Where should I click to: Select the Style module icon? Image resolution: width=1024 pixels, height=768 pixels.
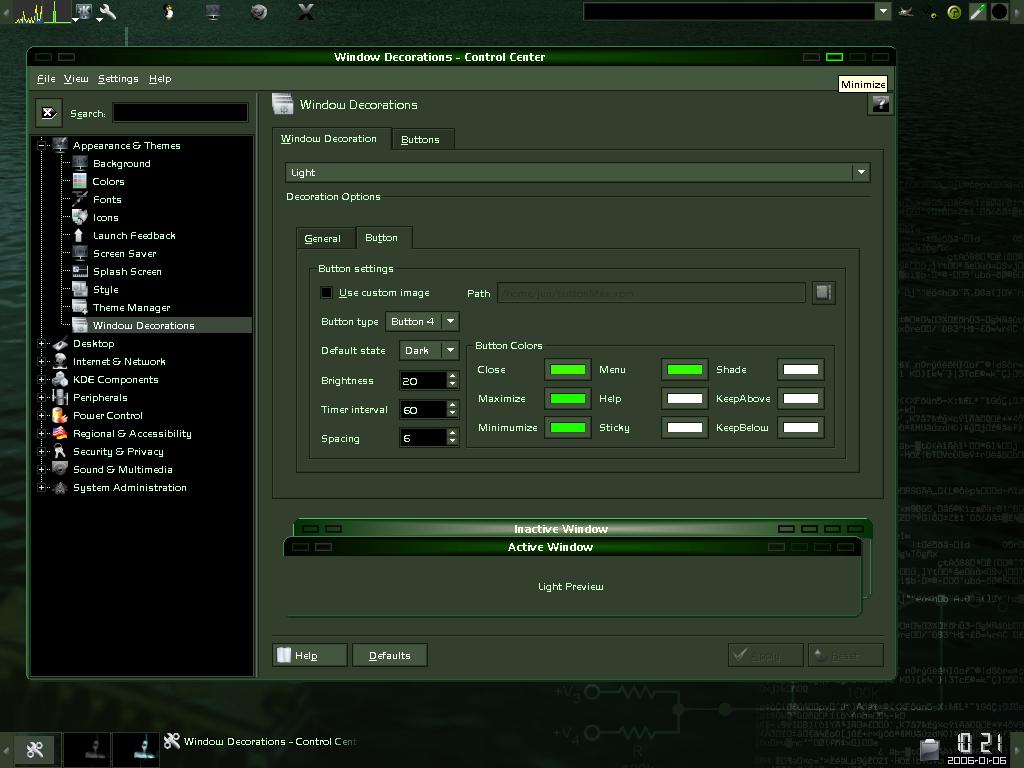coord(80,289)
